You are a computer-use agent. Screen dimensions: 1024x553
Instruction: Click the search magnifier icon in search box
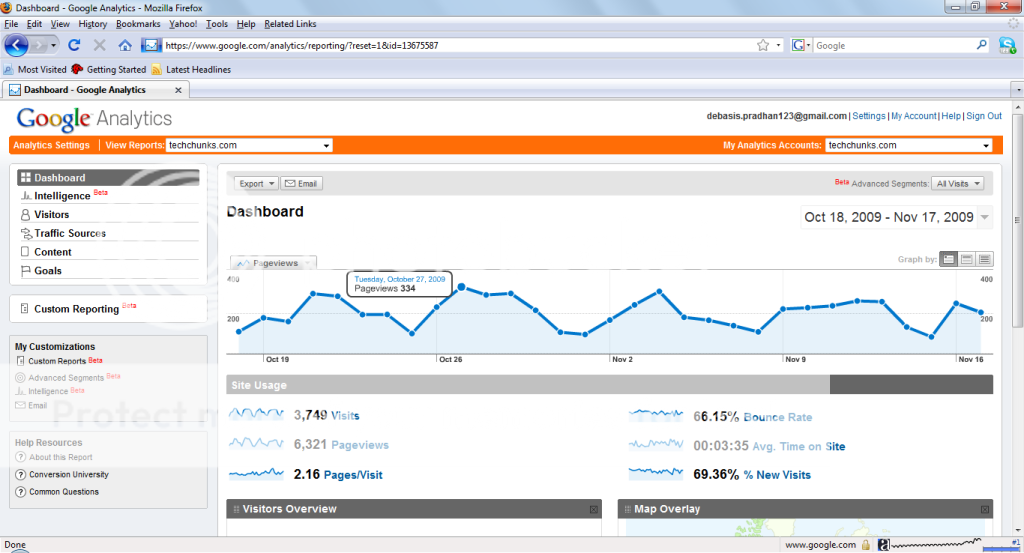[x=982, y=45]
